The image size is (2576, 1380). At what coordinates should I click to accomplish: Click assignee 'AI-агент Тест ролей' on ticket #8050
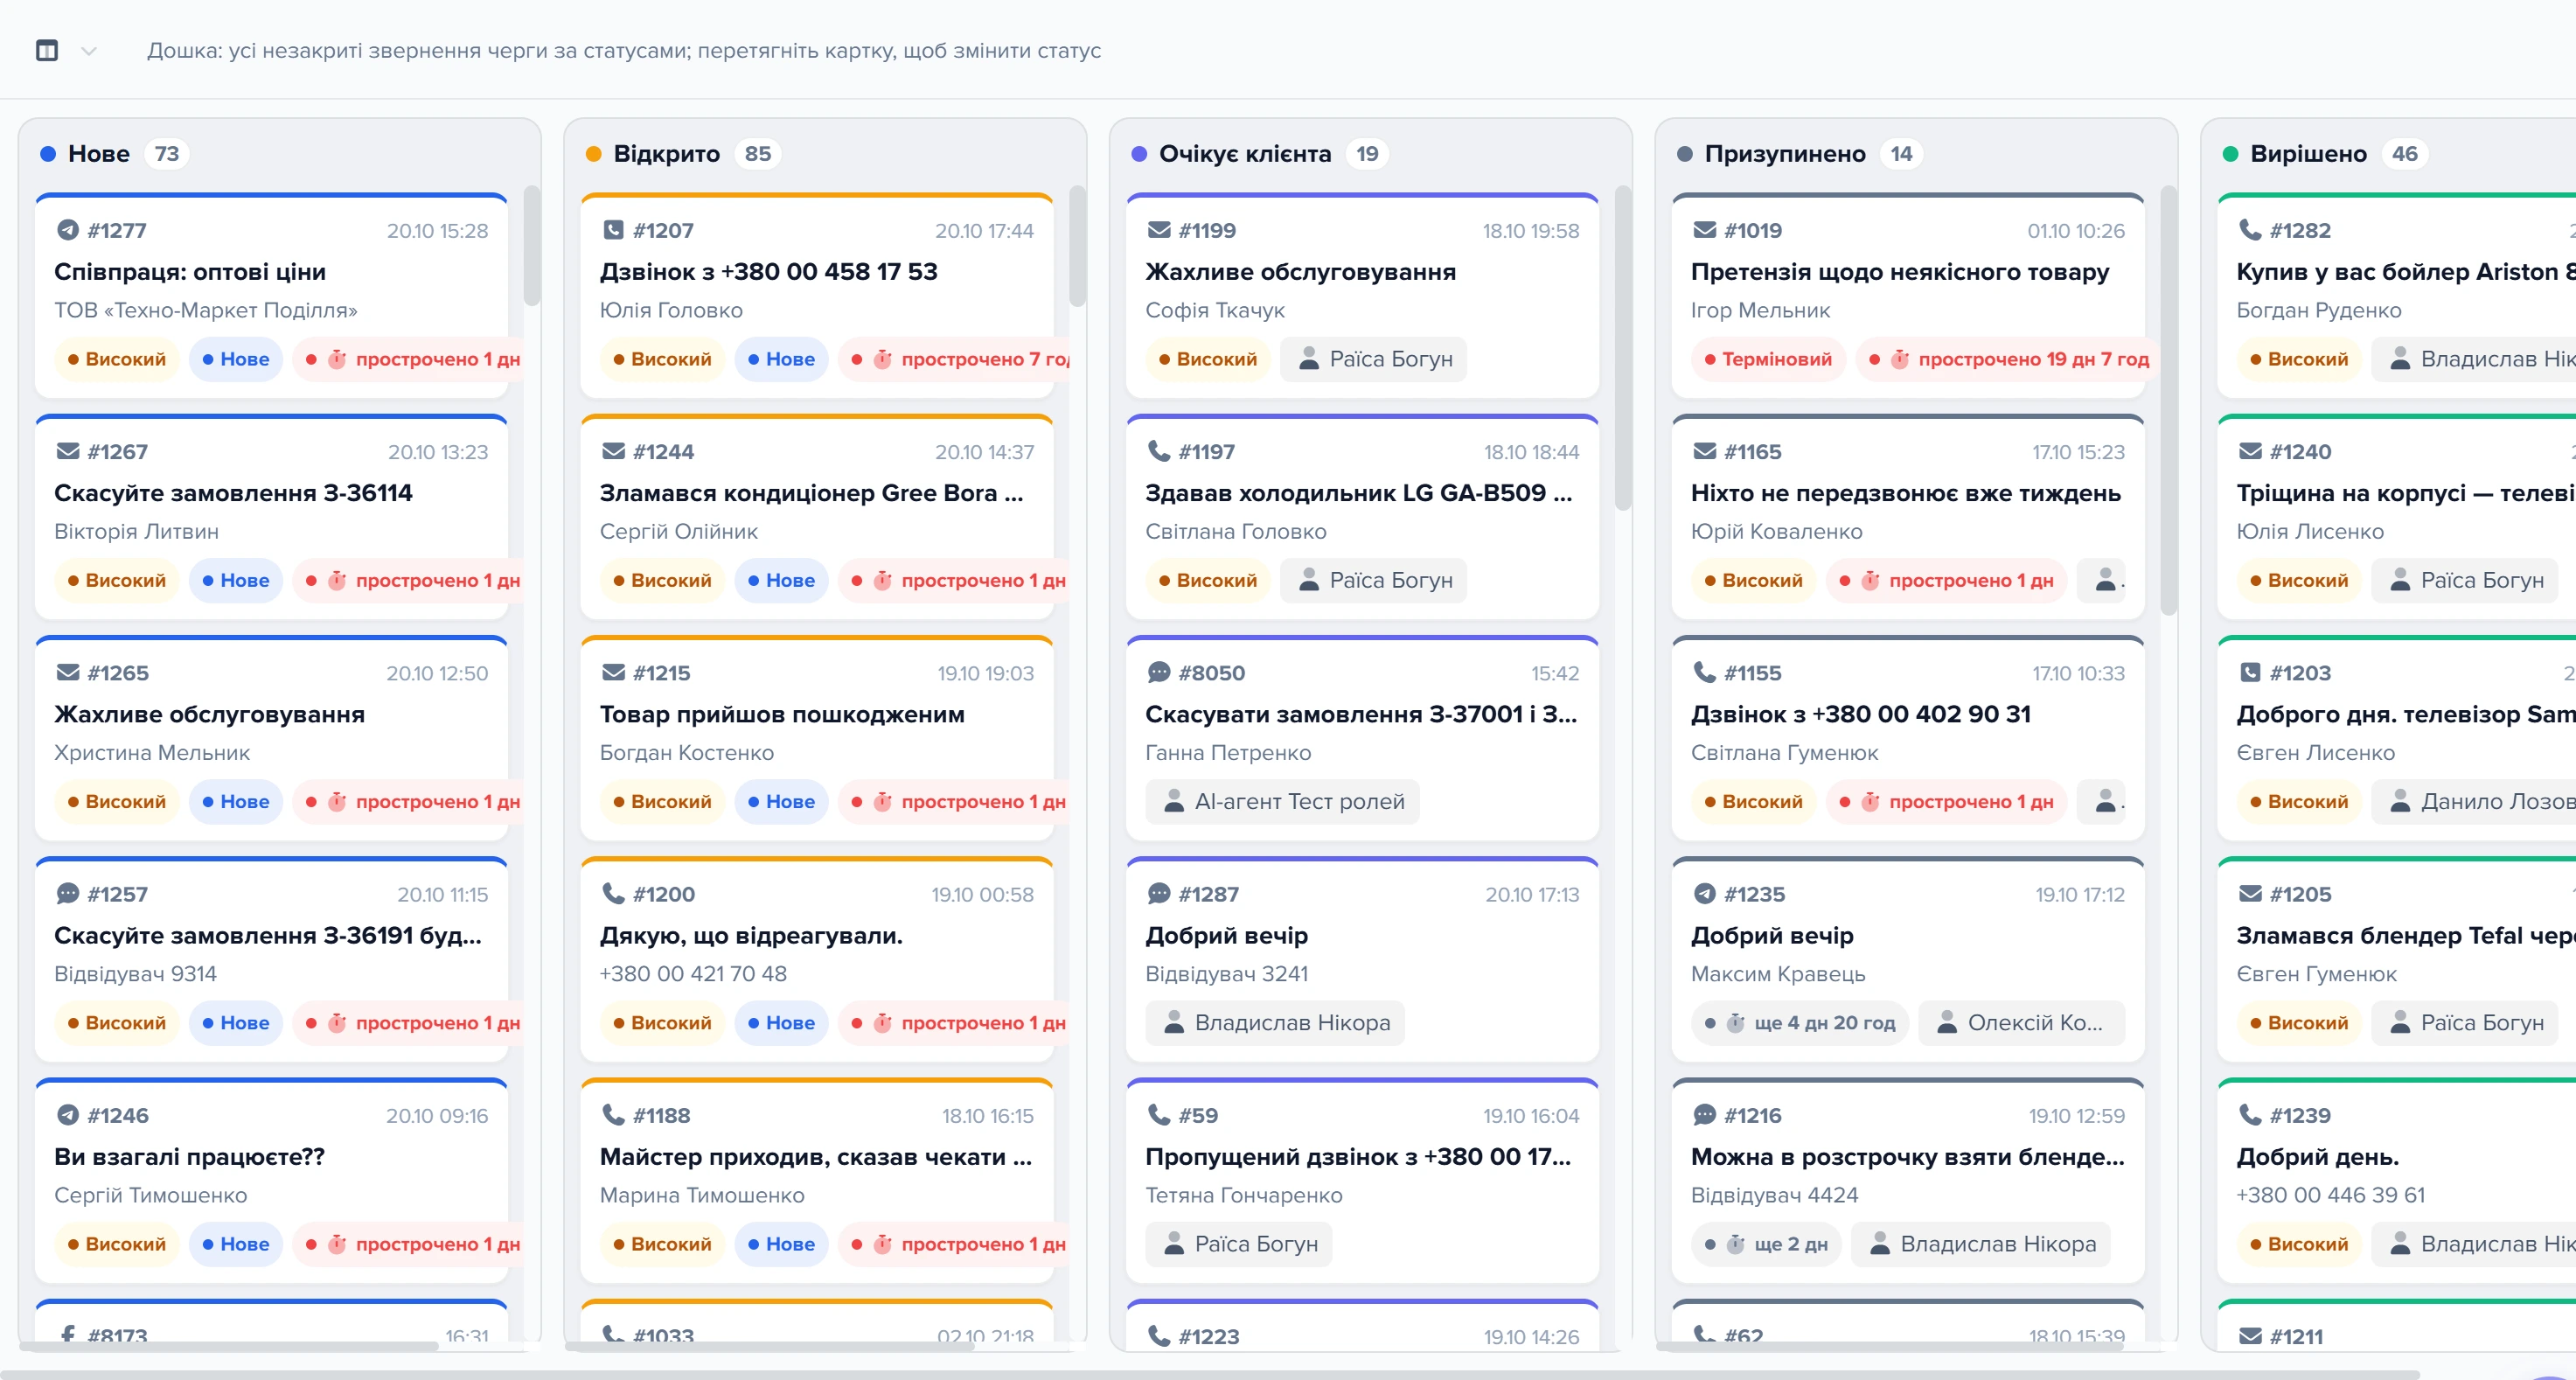[x=1283, y=802]
